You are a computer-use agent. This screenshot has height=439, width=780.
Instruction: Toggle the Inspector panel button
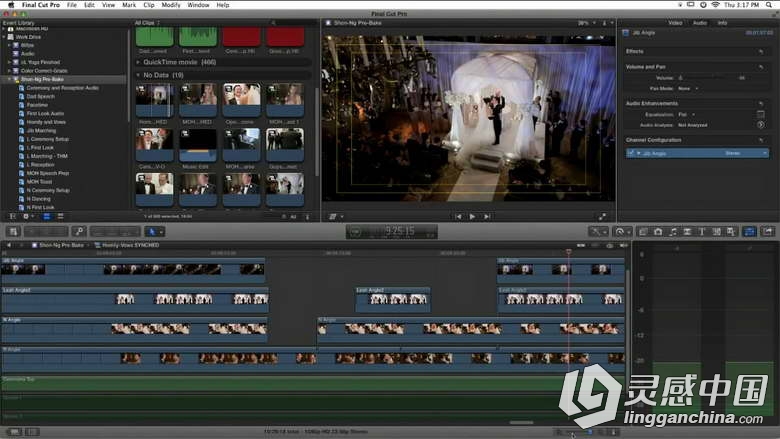(750, 232)
